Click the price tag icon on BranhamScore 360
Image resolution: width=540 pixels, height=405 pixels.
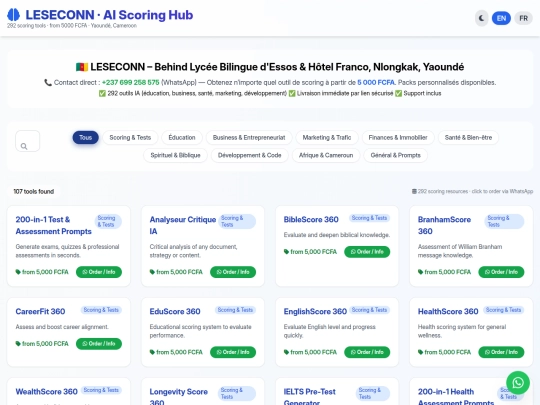pyautogui.click(x=420, y=272)
